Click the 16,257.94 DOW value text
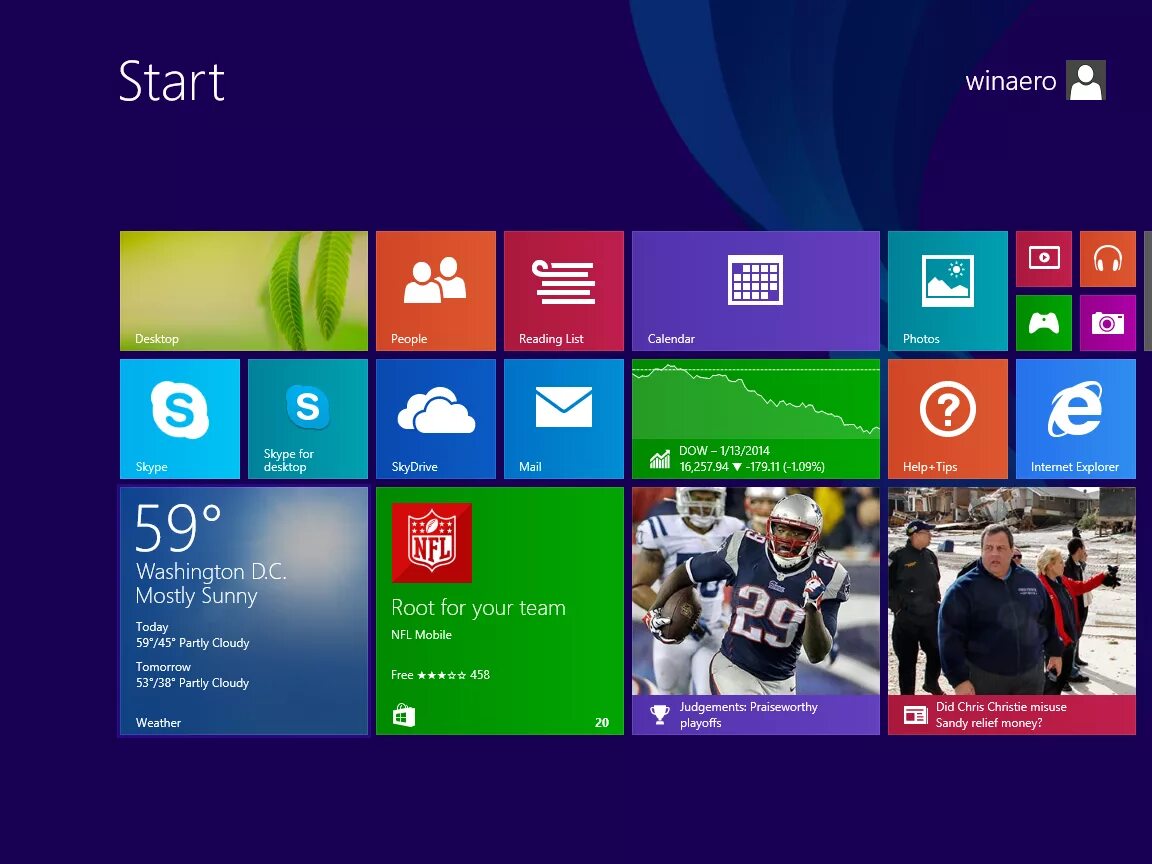The width and height of the screenshot is (1152, 864). pos(704,467)
